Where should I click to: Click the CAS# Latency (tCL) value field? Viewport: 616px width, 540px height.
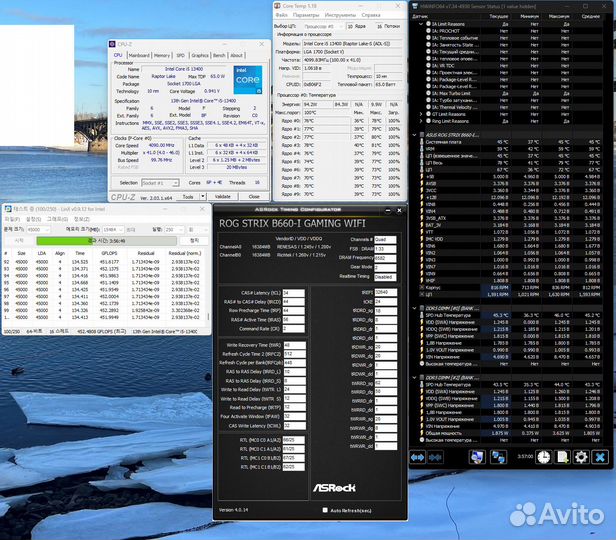pyautogui.click(x=293, y=293)
